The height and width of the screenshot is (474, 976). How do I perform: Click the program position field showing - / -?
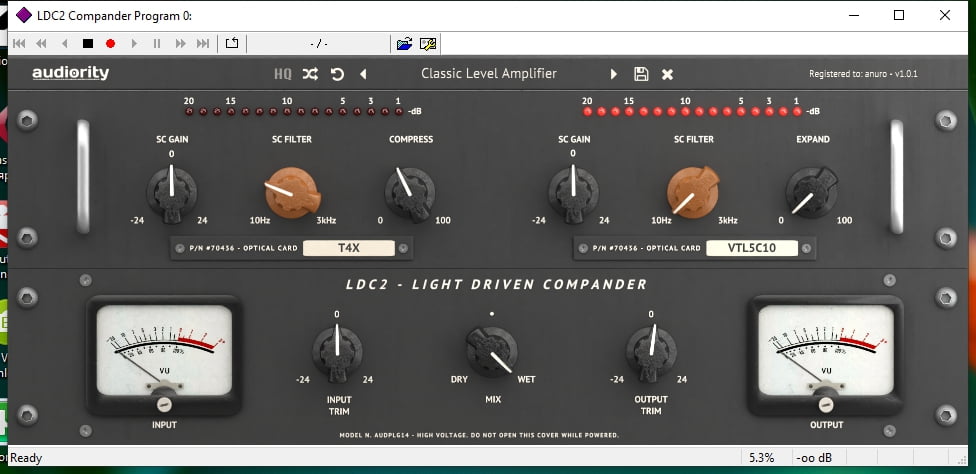[x=319, y=44]
